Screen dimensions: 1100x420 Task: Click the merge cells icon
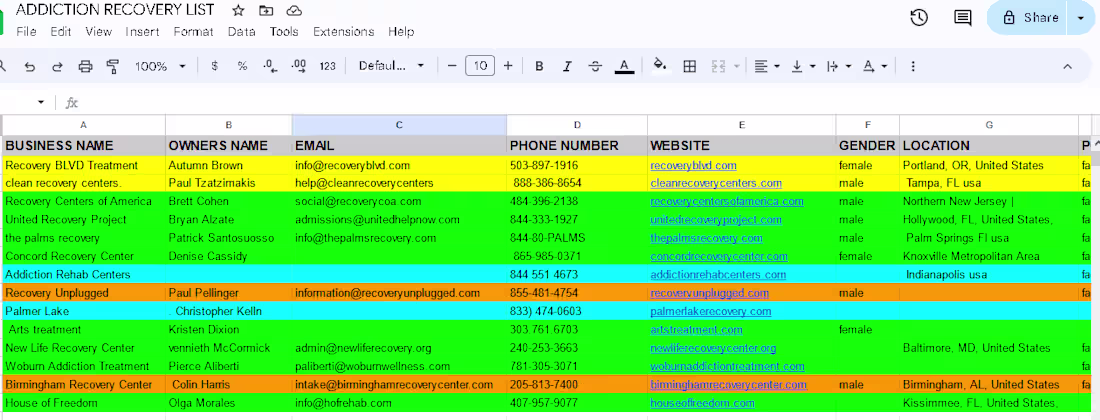click(x=718, y=66)
